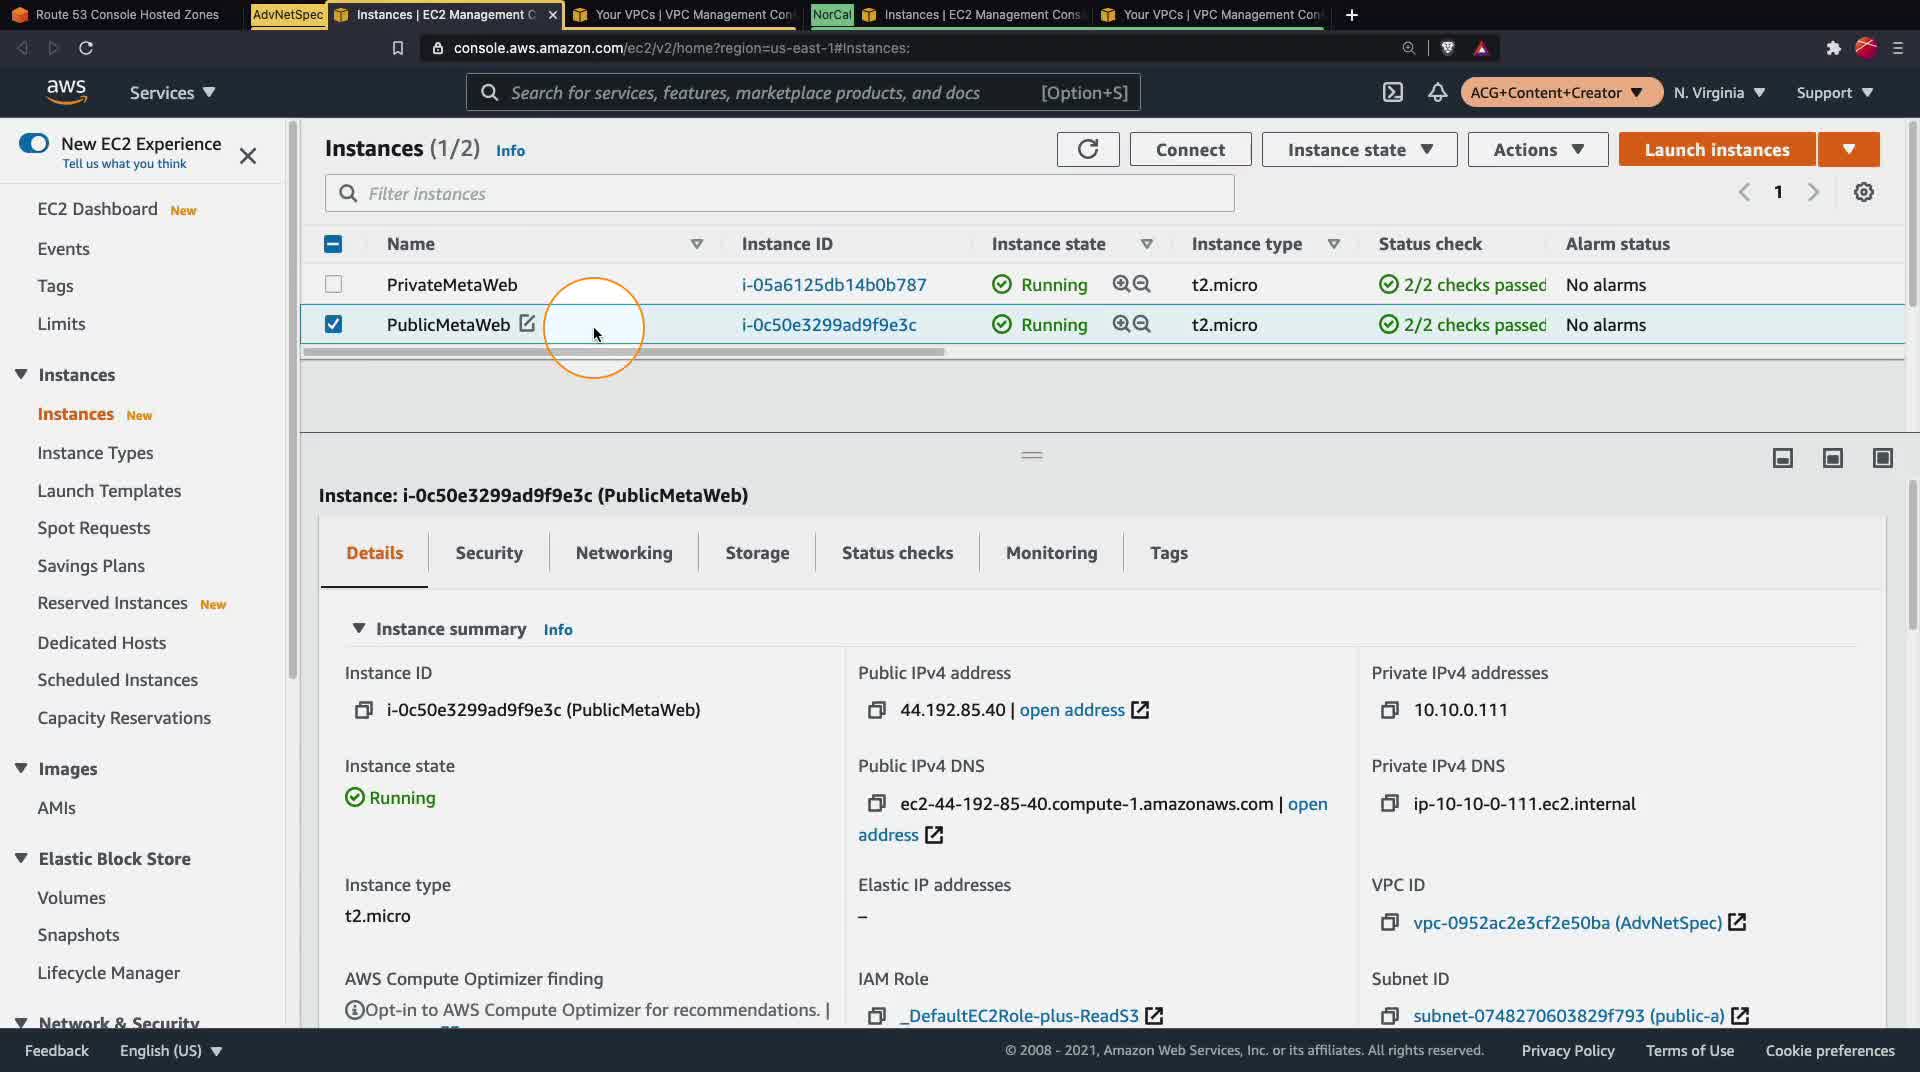This screenshot has width=1920, height=1072.
Task: Open instance ID i-05a6125db14b0b787 link
Action: pos(834,284)
